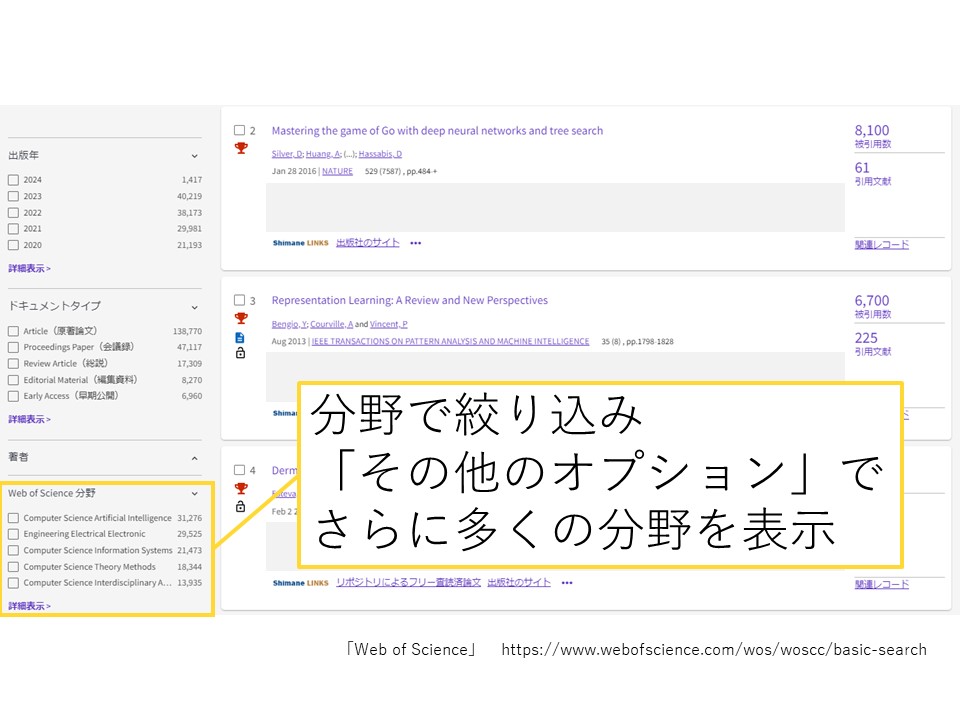
Task: Select the checkbox for result 2
Action: [239, 130]
